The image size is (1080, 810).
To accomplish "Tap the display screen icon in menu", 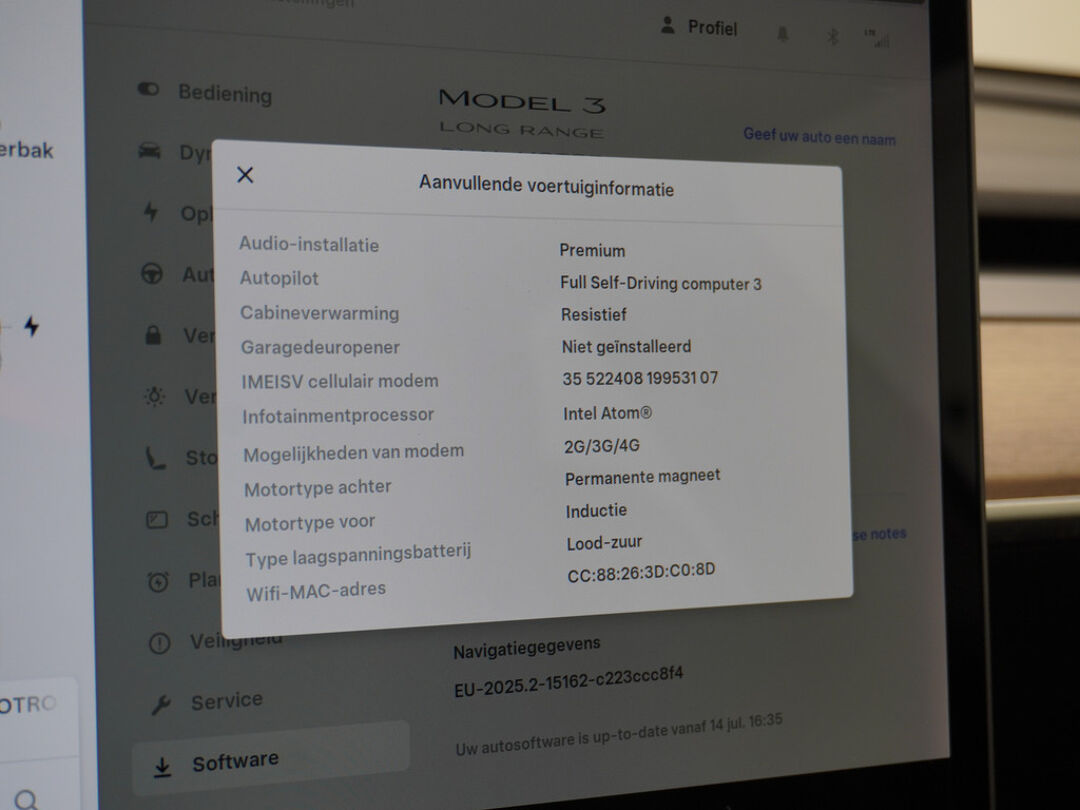I will (157, 519).
